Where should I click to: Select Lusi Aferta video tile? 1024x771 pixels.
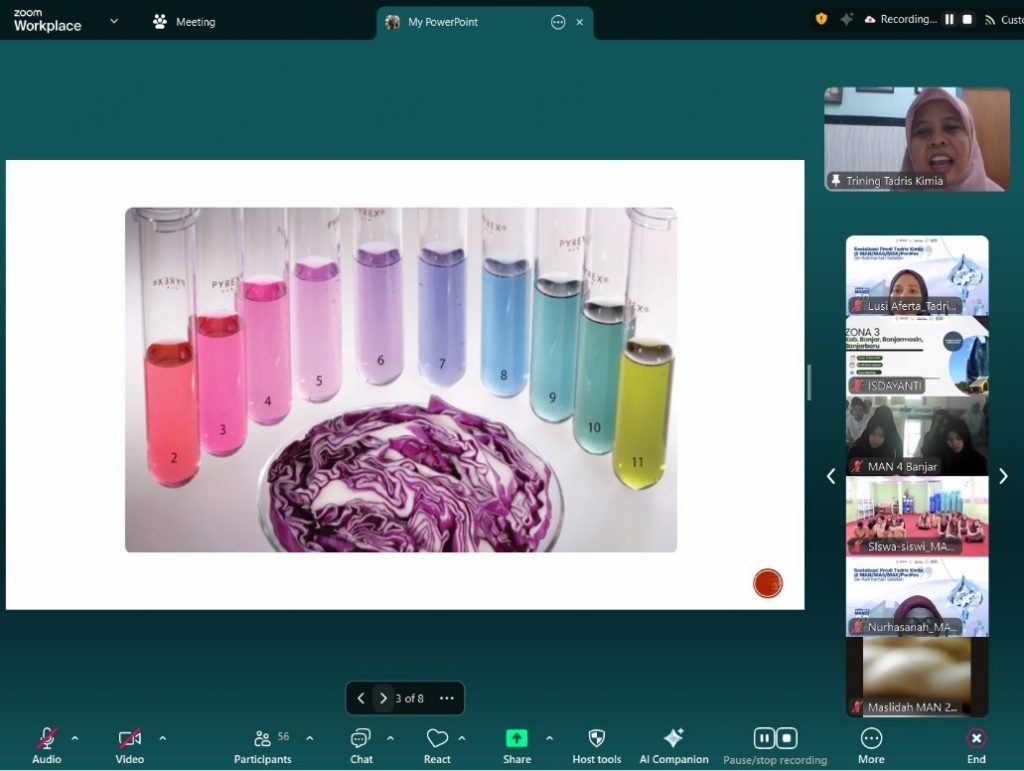point(917,275)
